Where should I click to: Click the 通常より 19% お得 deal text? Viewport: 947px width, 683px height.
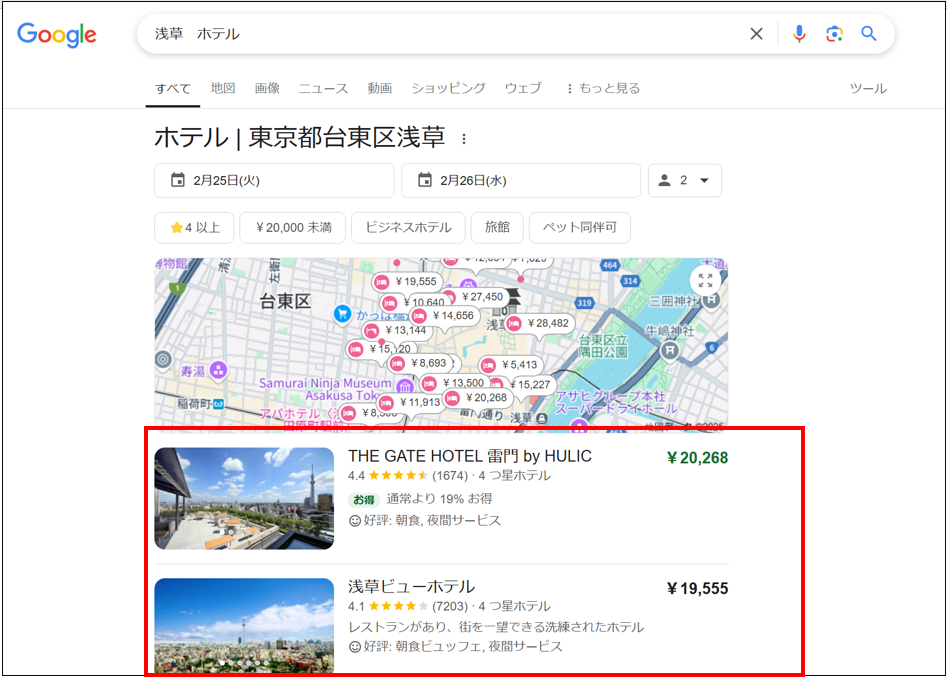pos(439,499)
